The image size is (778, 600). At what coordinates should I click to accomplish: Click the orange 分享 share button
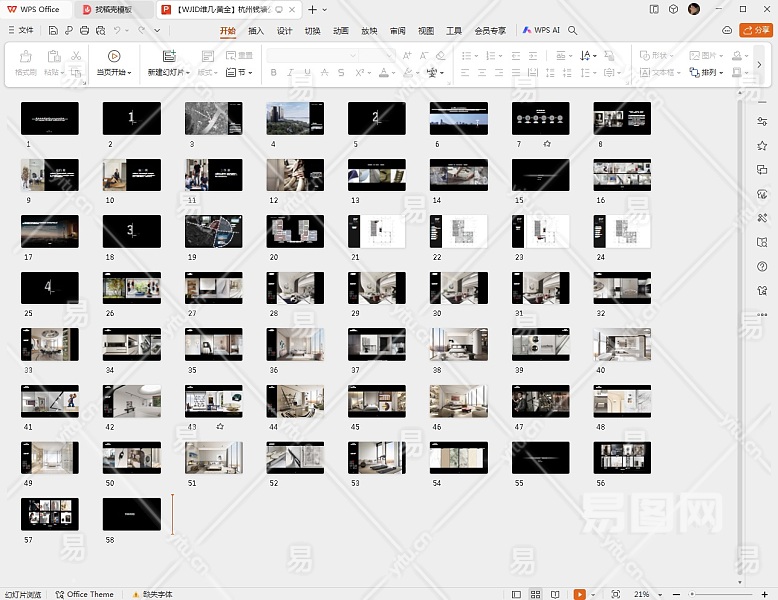point(755,31)
